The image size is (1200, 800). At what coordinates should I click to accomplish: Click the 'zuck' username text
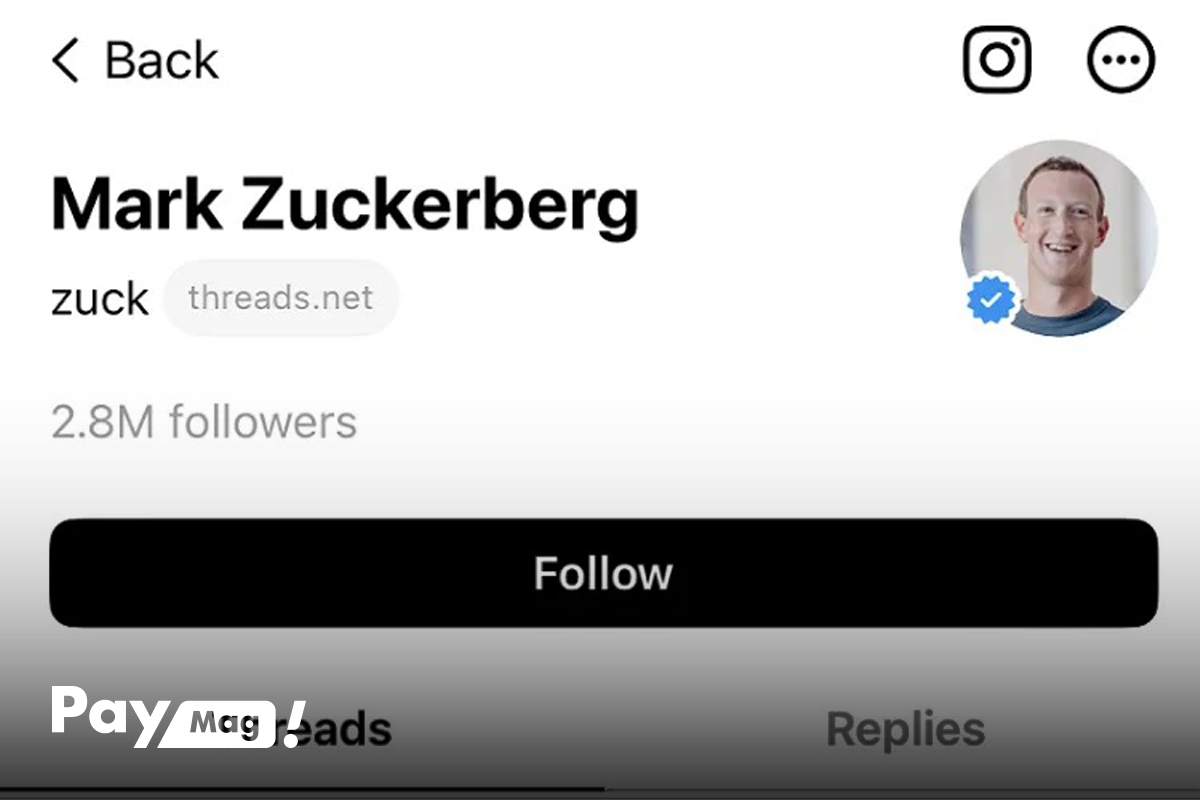[x=100, y=299]
